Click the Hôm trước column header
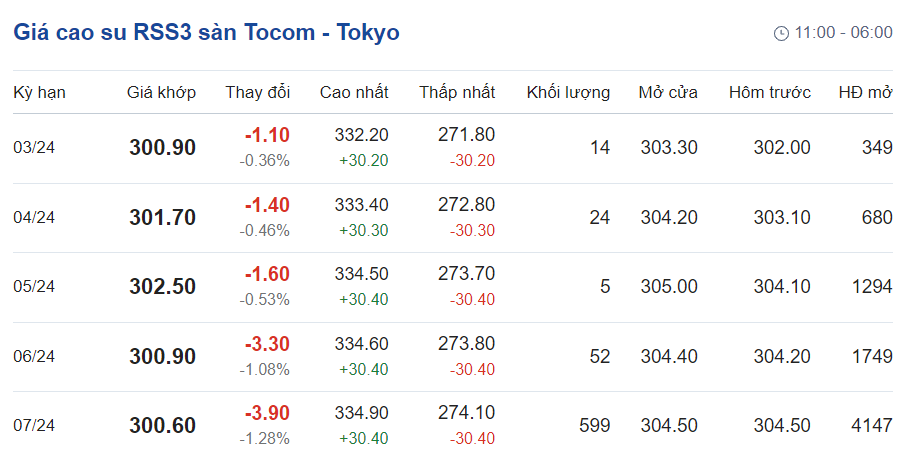The image size is (910, 454). (x=769, y=93)
